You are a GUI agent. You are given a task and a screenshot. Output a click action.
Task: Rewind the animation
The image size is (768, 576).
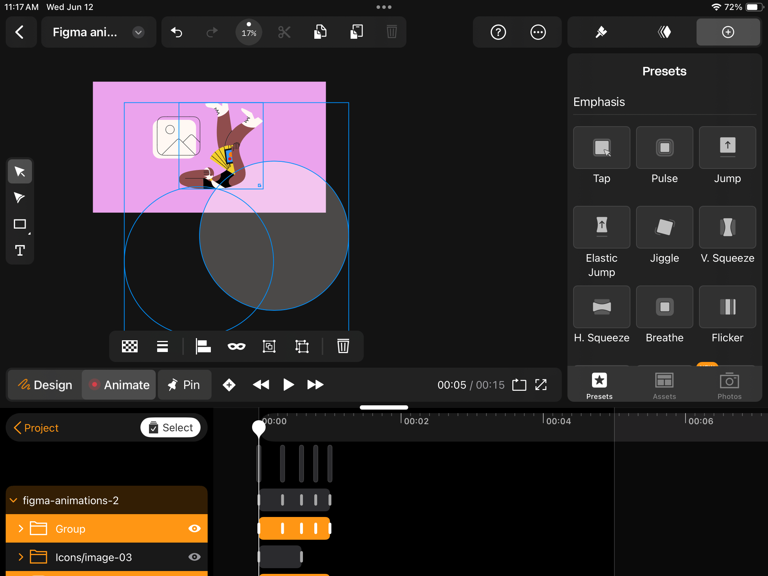261,385
